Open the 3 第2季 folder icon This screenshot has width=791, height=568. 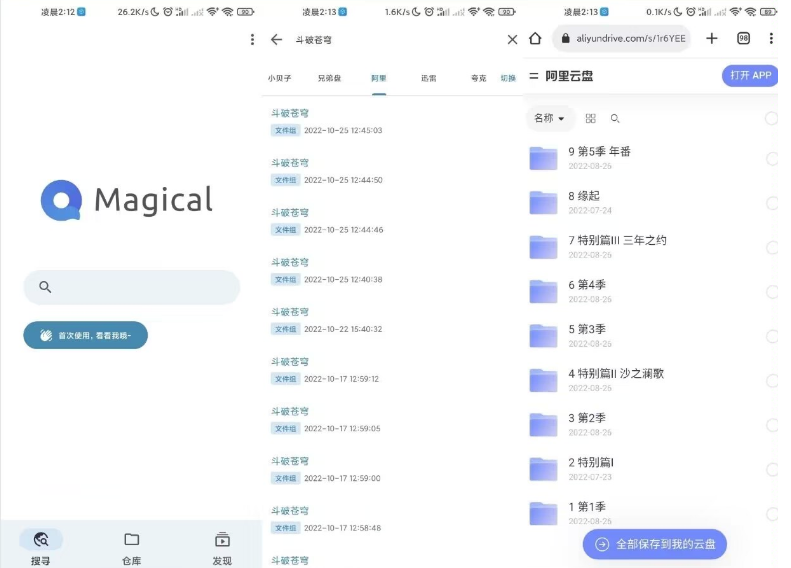[543, 424]
